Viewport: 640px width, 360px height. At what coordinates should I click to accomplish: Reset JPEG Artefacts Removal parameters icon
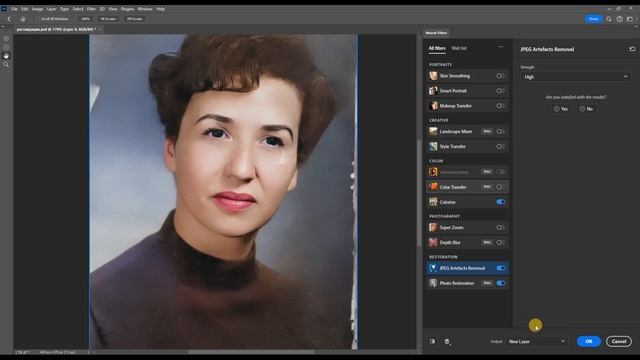(632, 49)
